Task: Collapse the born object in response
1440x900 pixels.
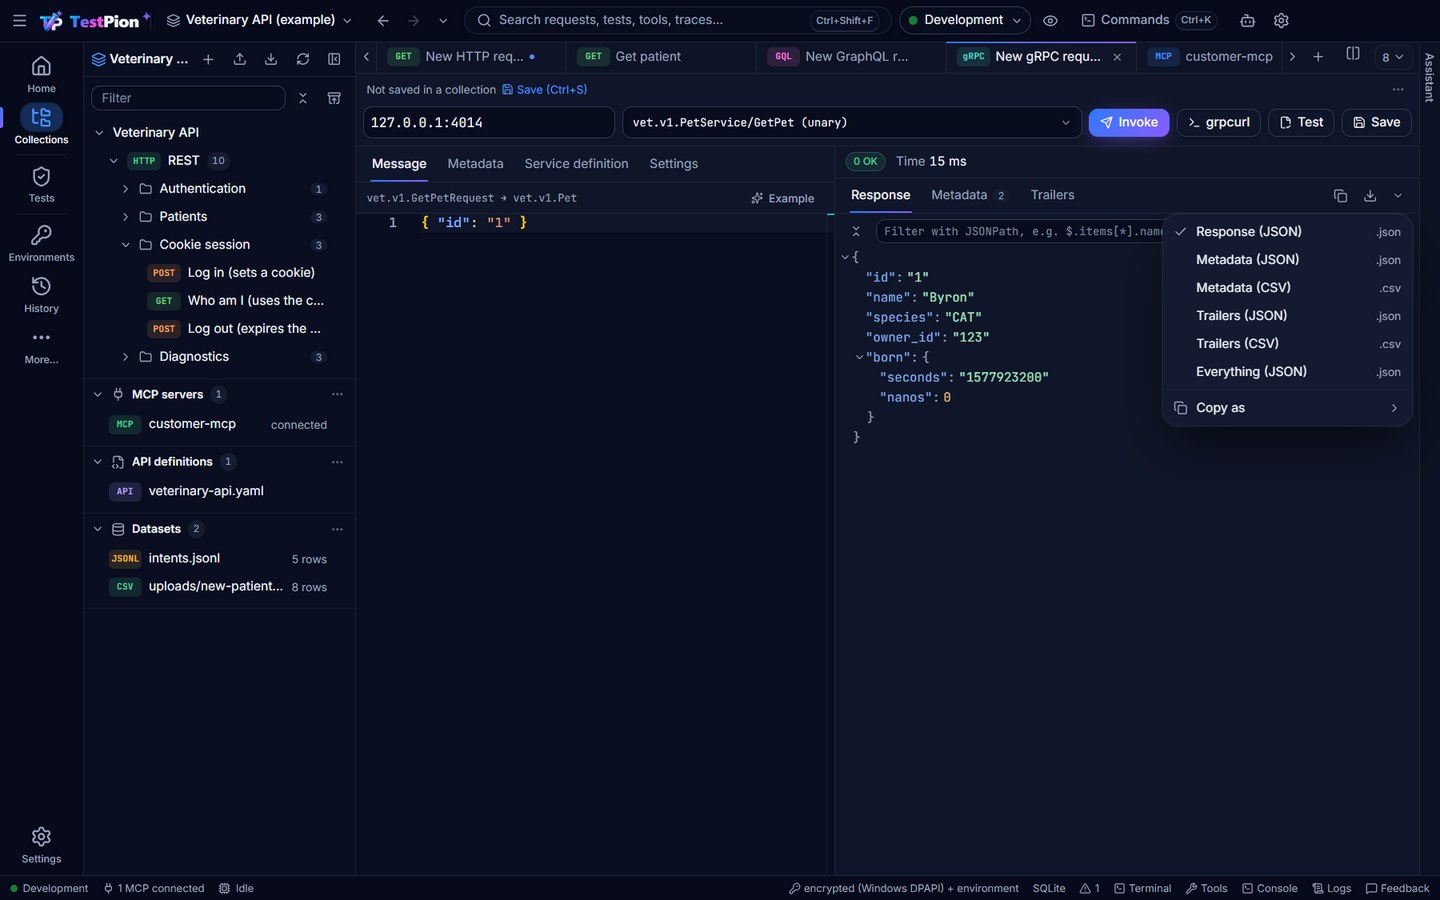Action: click(859, 357)
